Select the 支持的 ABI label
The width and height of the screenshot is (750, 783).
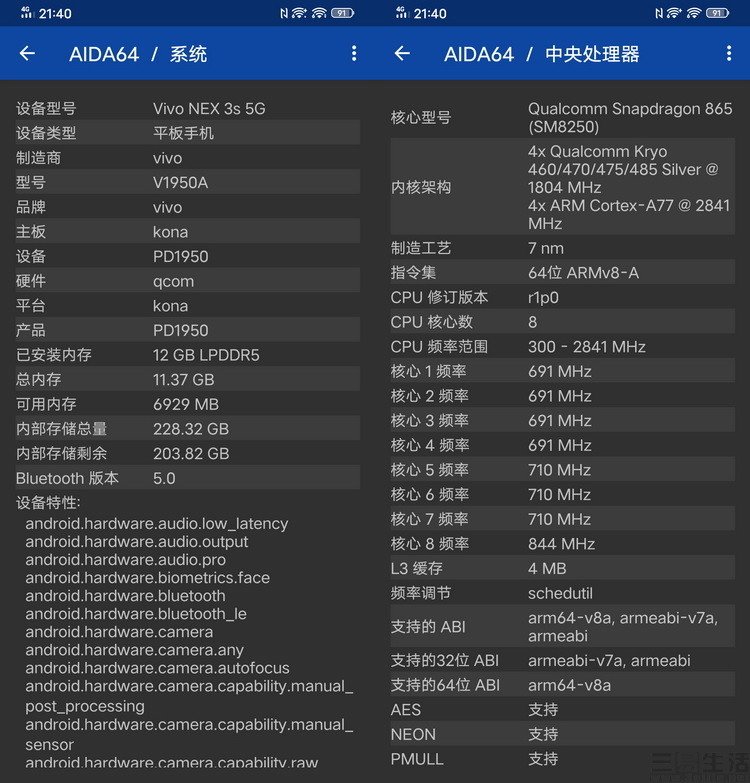coord(428,626)
